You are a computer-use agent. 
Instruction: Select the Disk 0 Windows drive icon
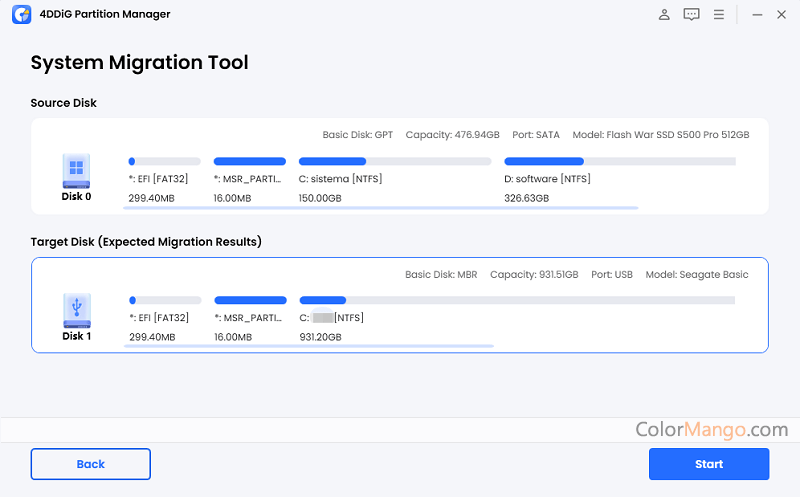[x=76, y=170]
